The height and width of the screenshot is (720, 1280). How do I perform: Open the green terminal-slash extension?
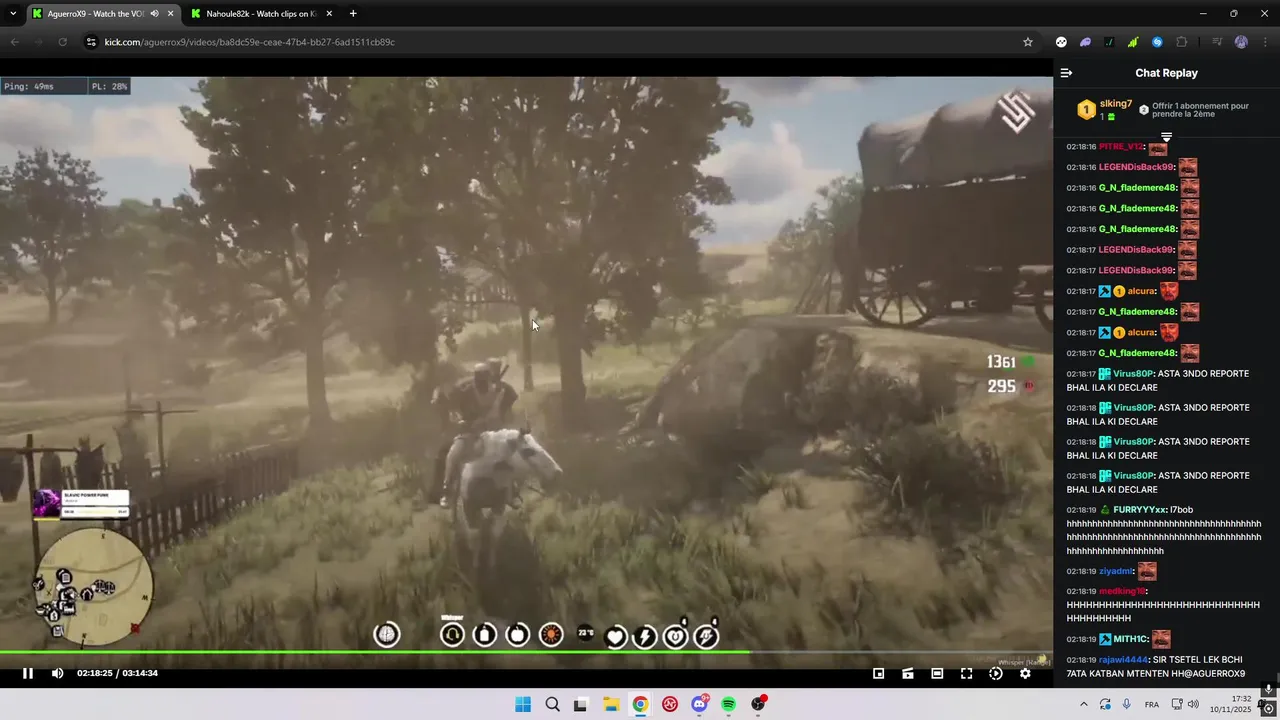pos(1109,42)
